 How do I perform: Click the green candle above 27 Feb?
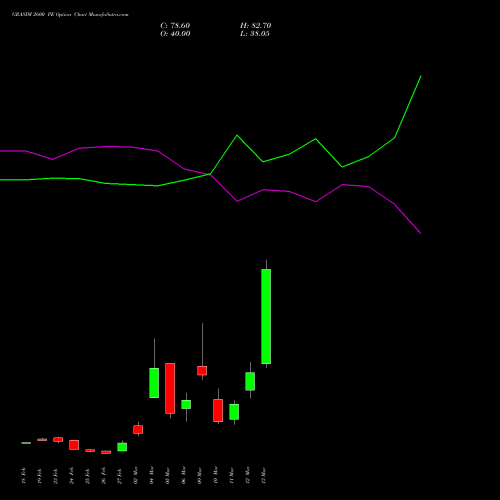pos(122,447)
